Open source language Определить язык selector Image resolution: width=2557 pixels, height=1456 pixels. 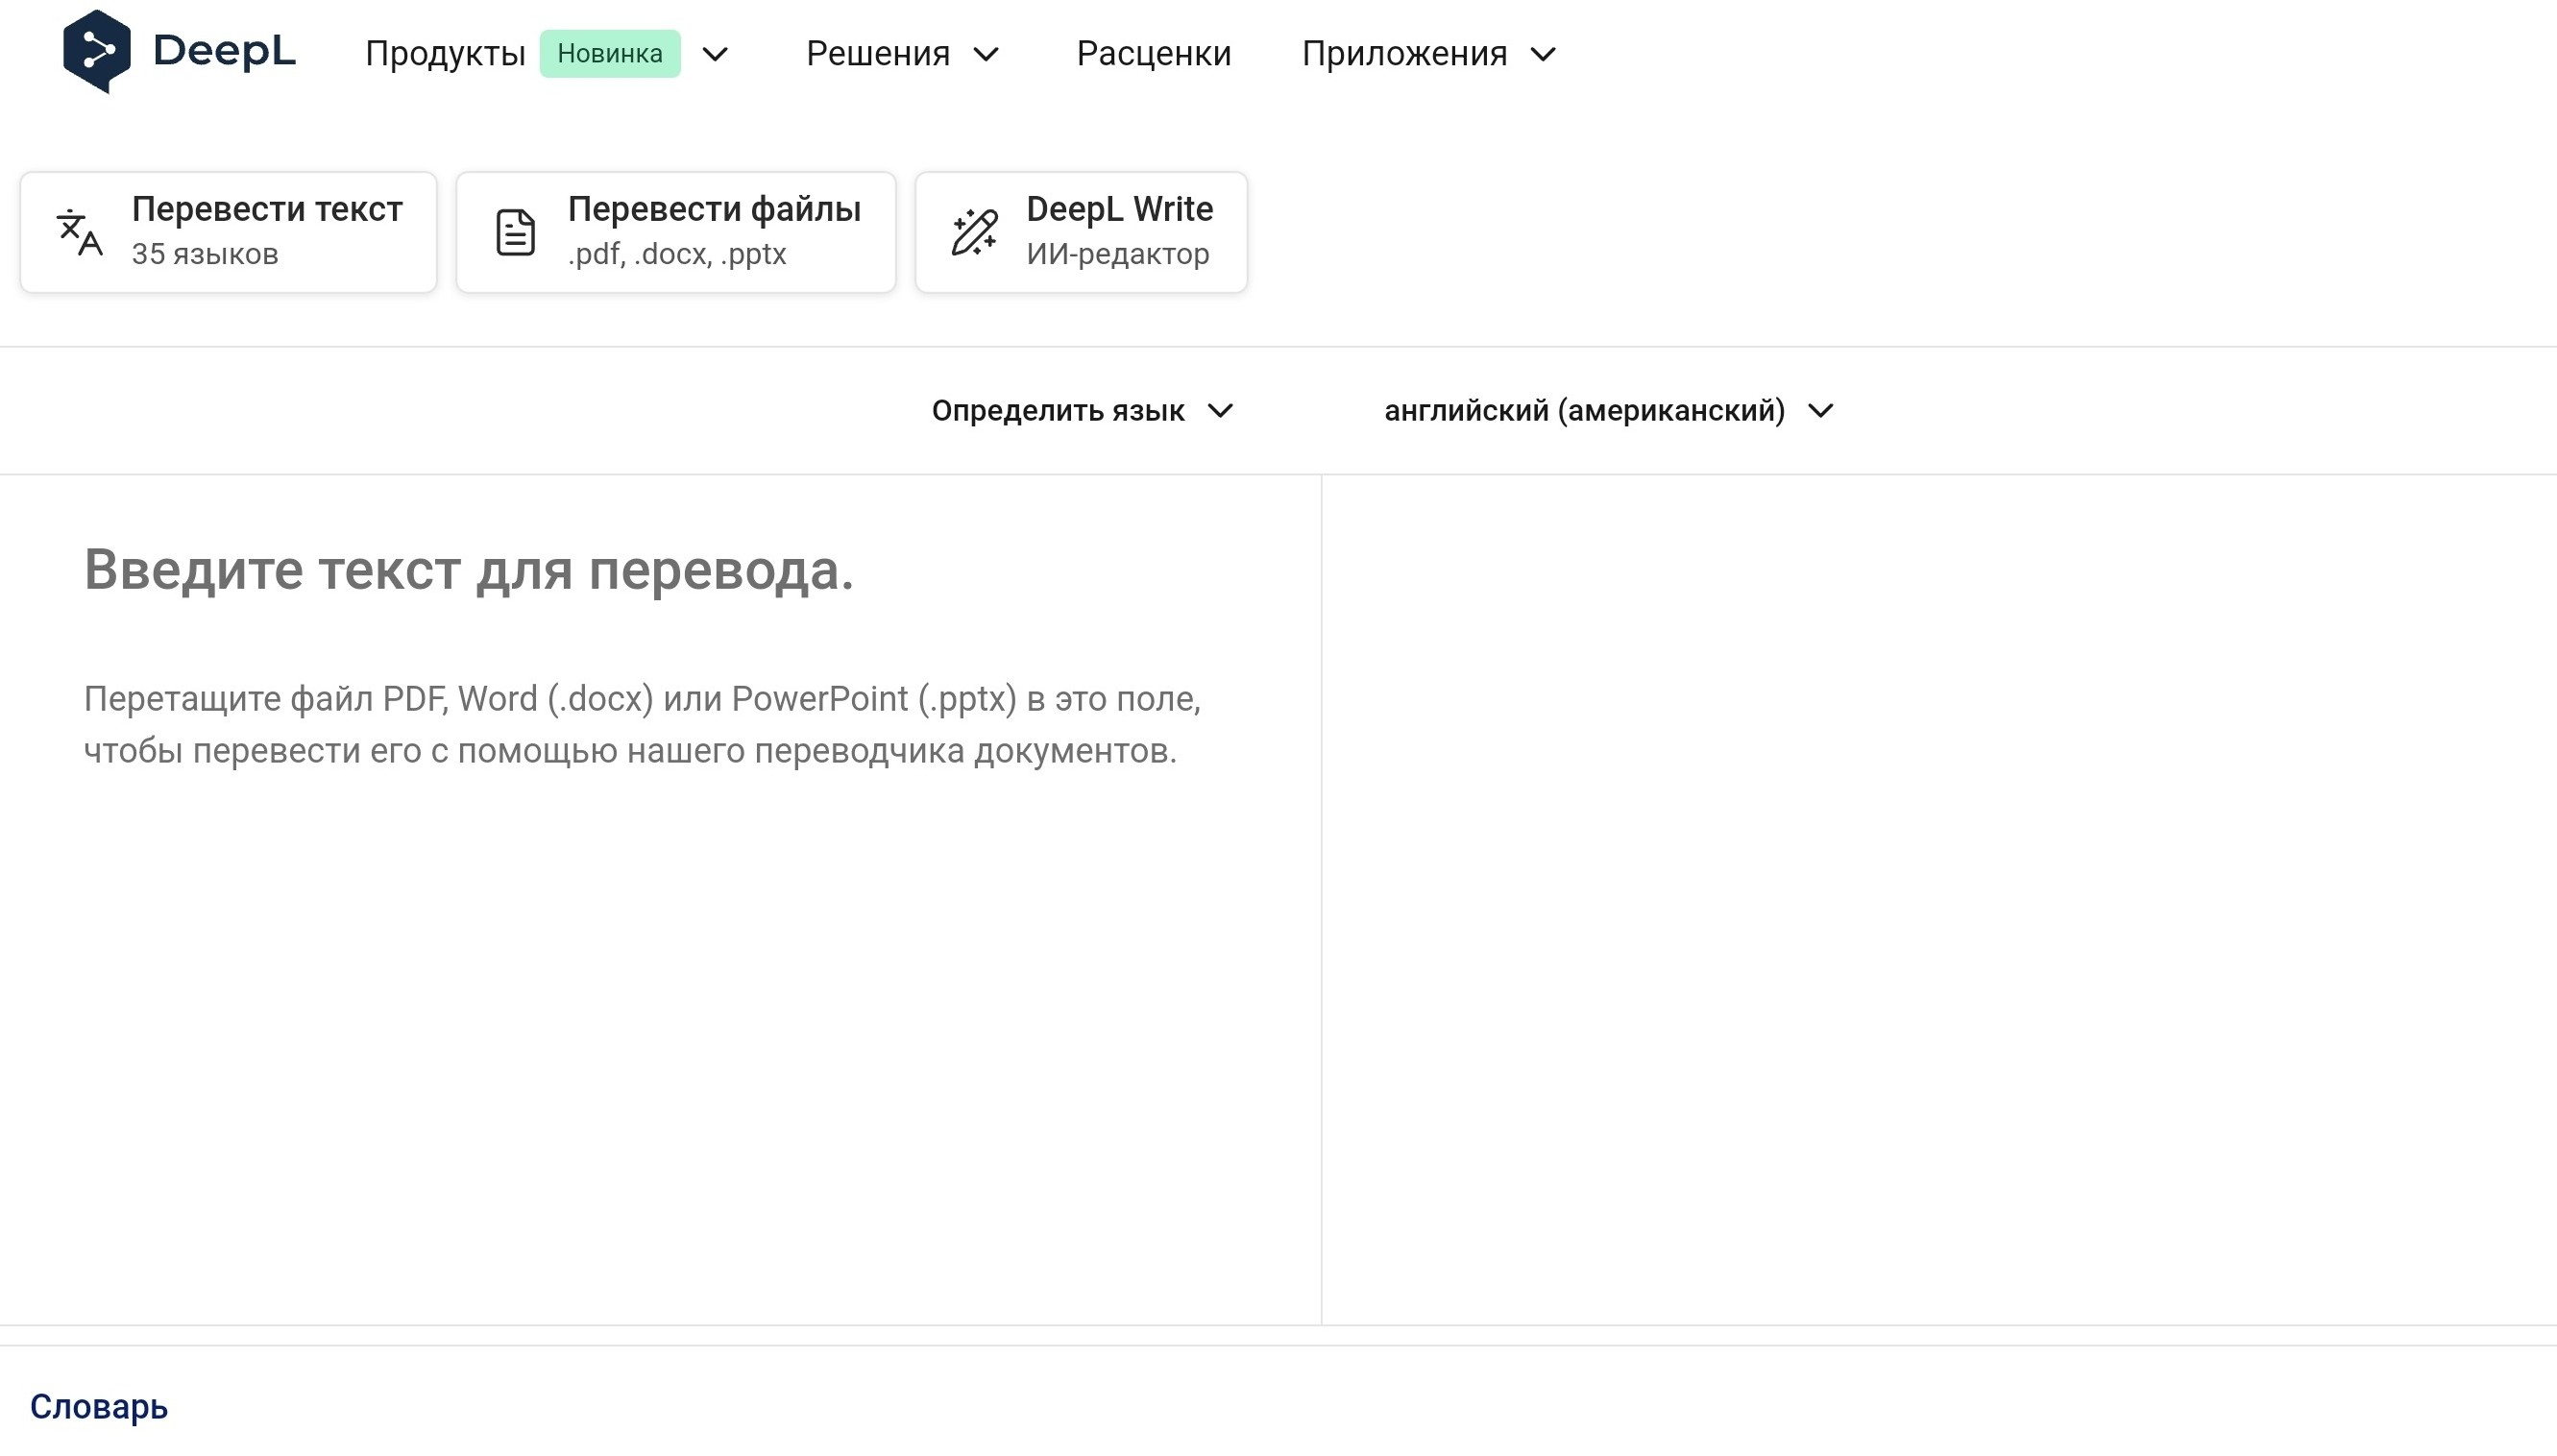pos(1082,411)
